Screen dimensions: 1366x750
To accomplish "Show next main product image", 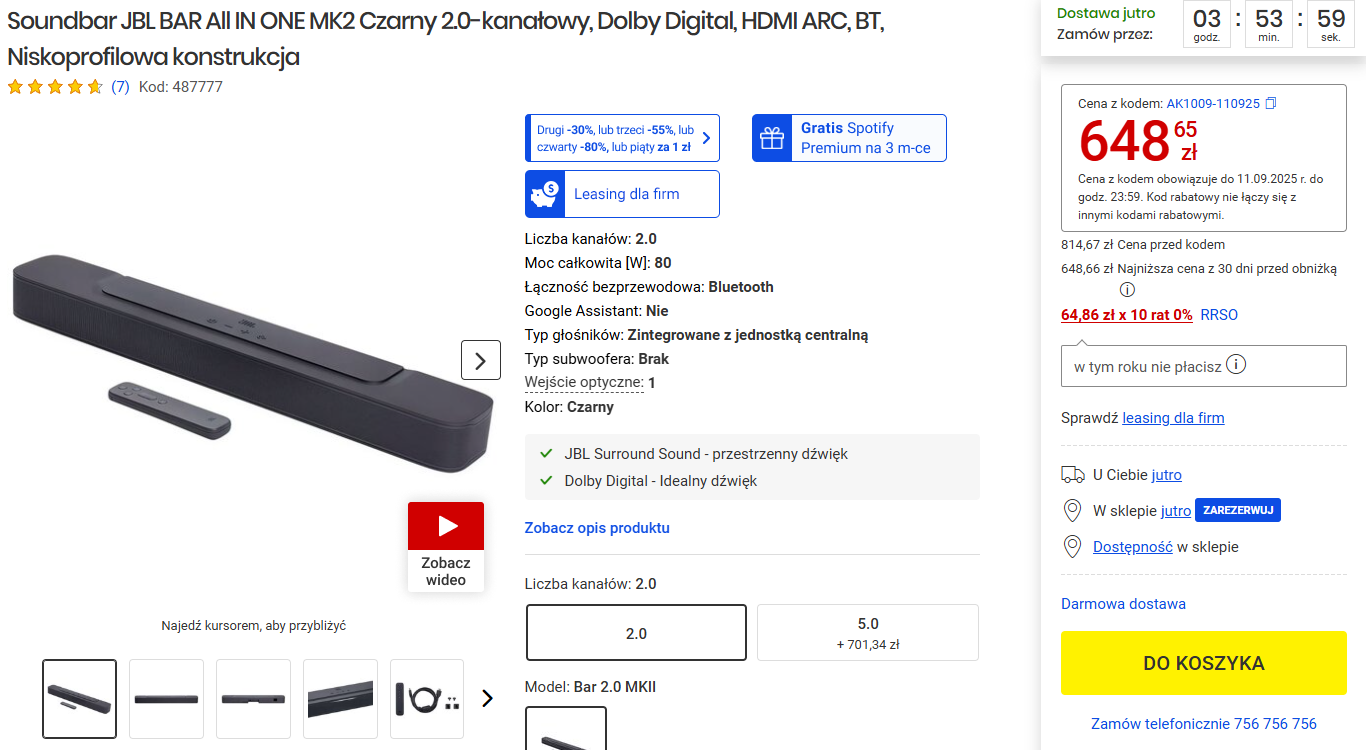I will (x=481, y=360).
